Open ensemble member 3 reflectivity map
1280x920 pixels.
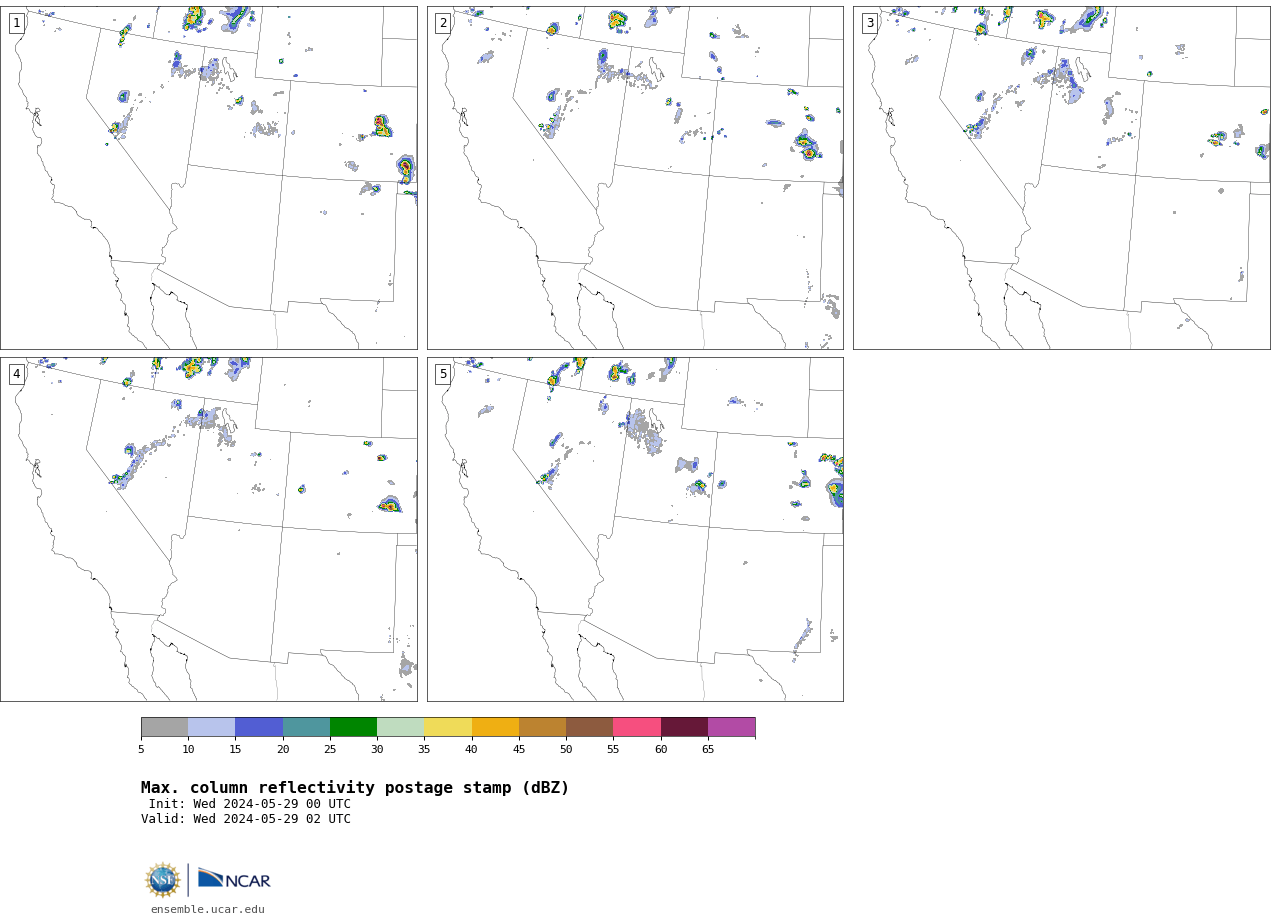pyautogui.click(x=1062, y=178)
